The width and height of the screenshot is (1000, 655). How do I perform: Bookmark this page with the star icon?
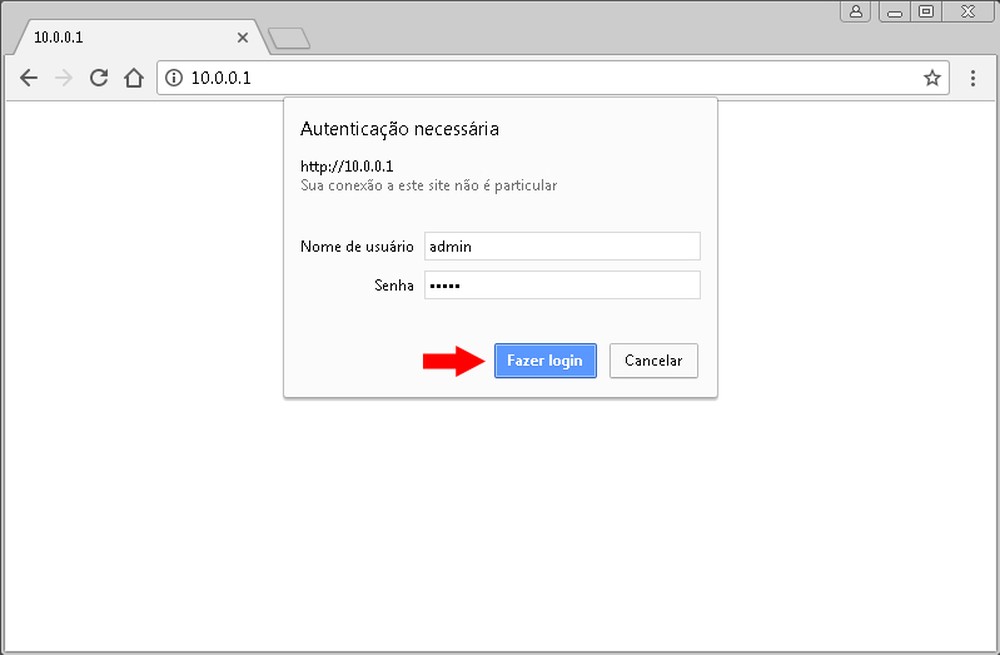point(932,78)
